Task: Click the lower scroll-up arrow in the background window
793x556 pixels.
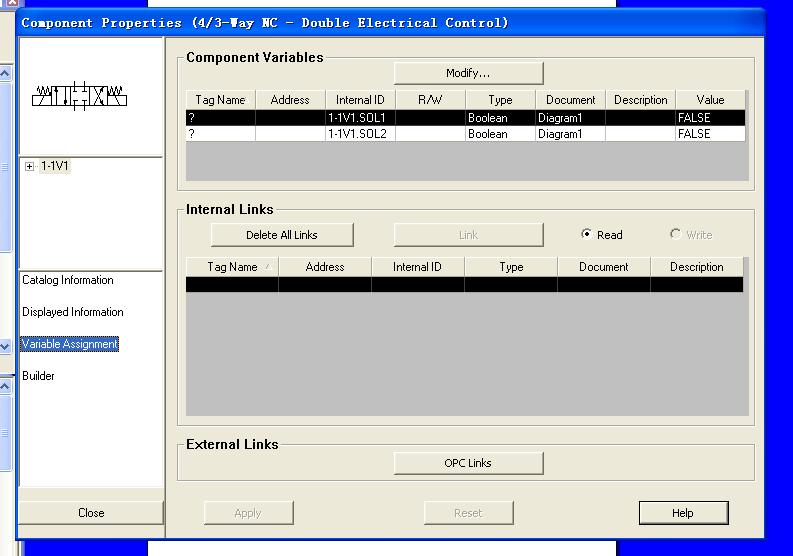Action: coord(5,387)
